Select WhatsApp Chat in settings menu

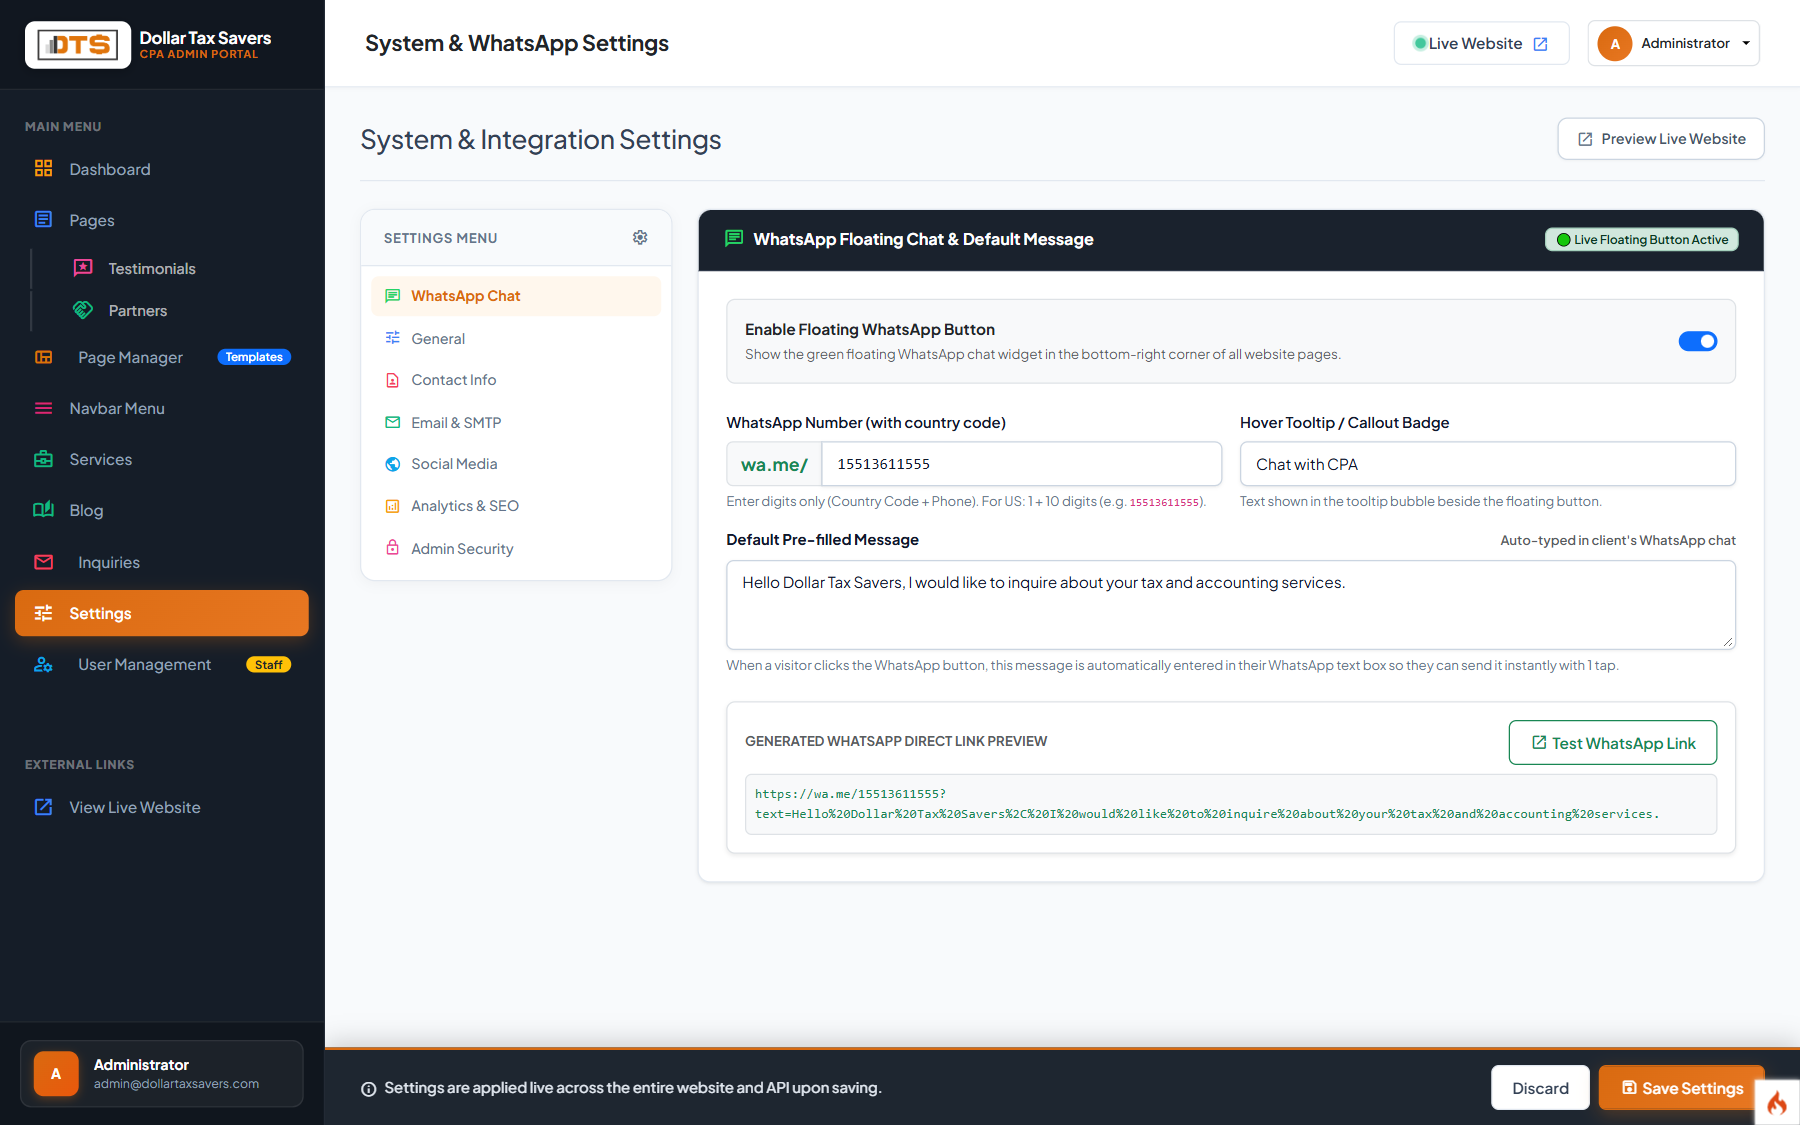(x=516, y=296)
